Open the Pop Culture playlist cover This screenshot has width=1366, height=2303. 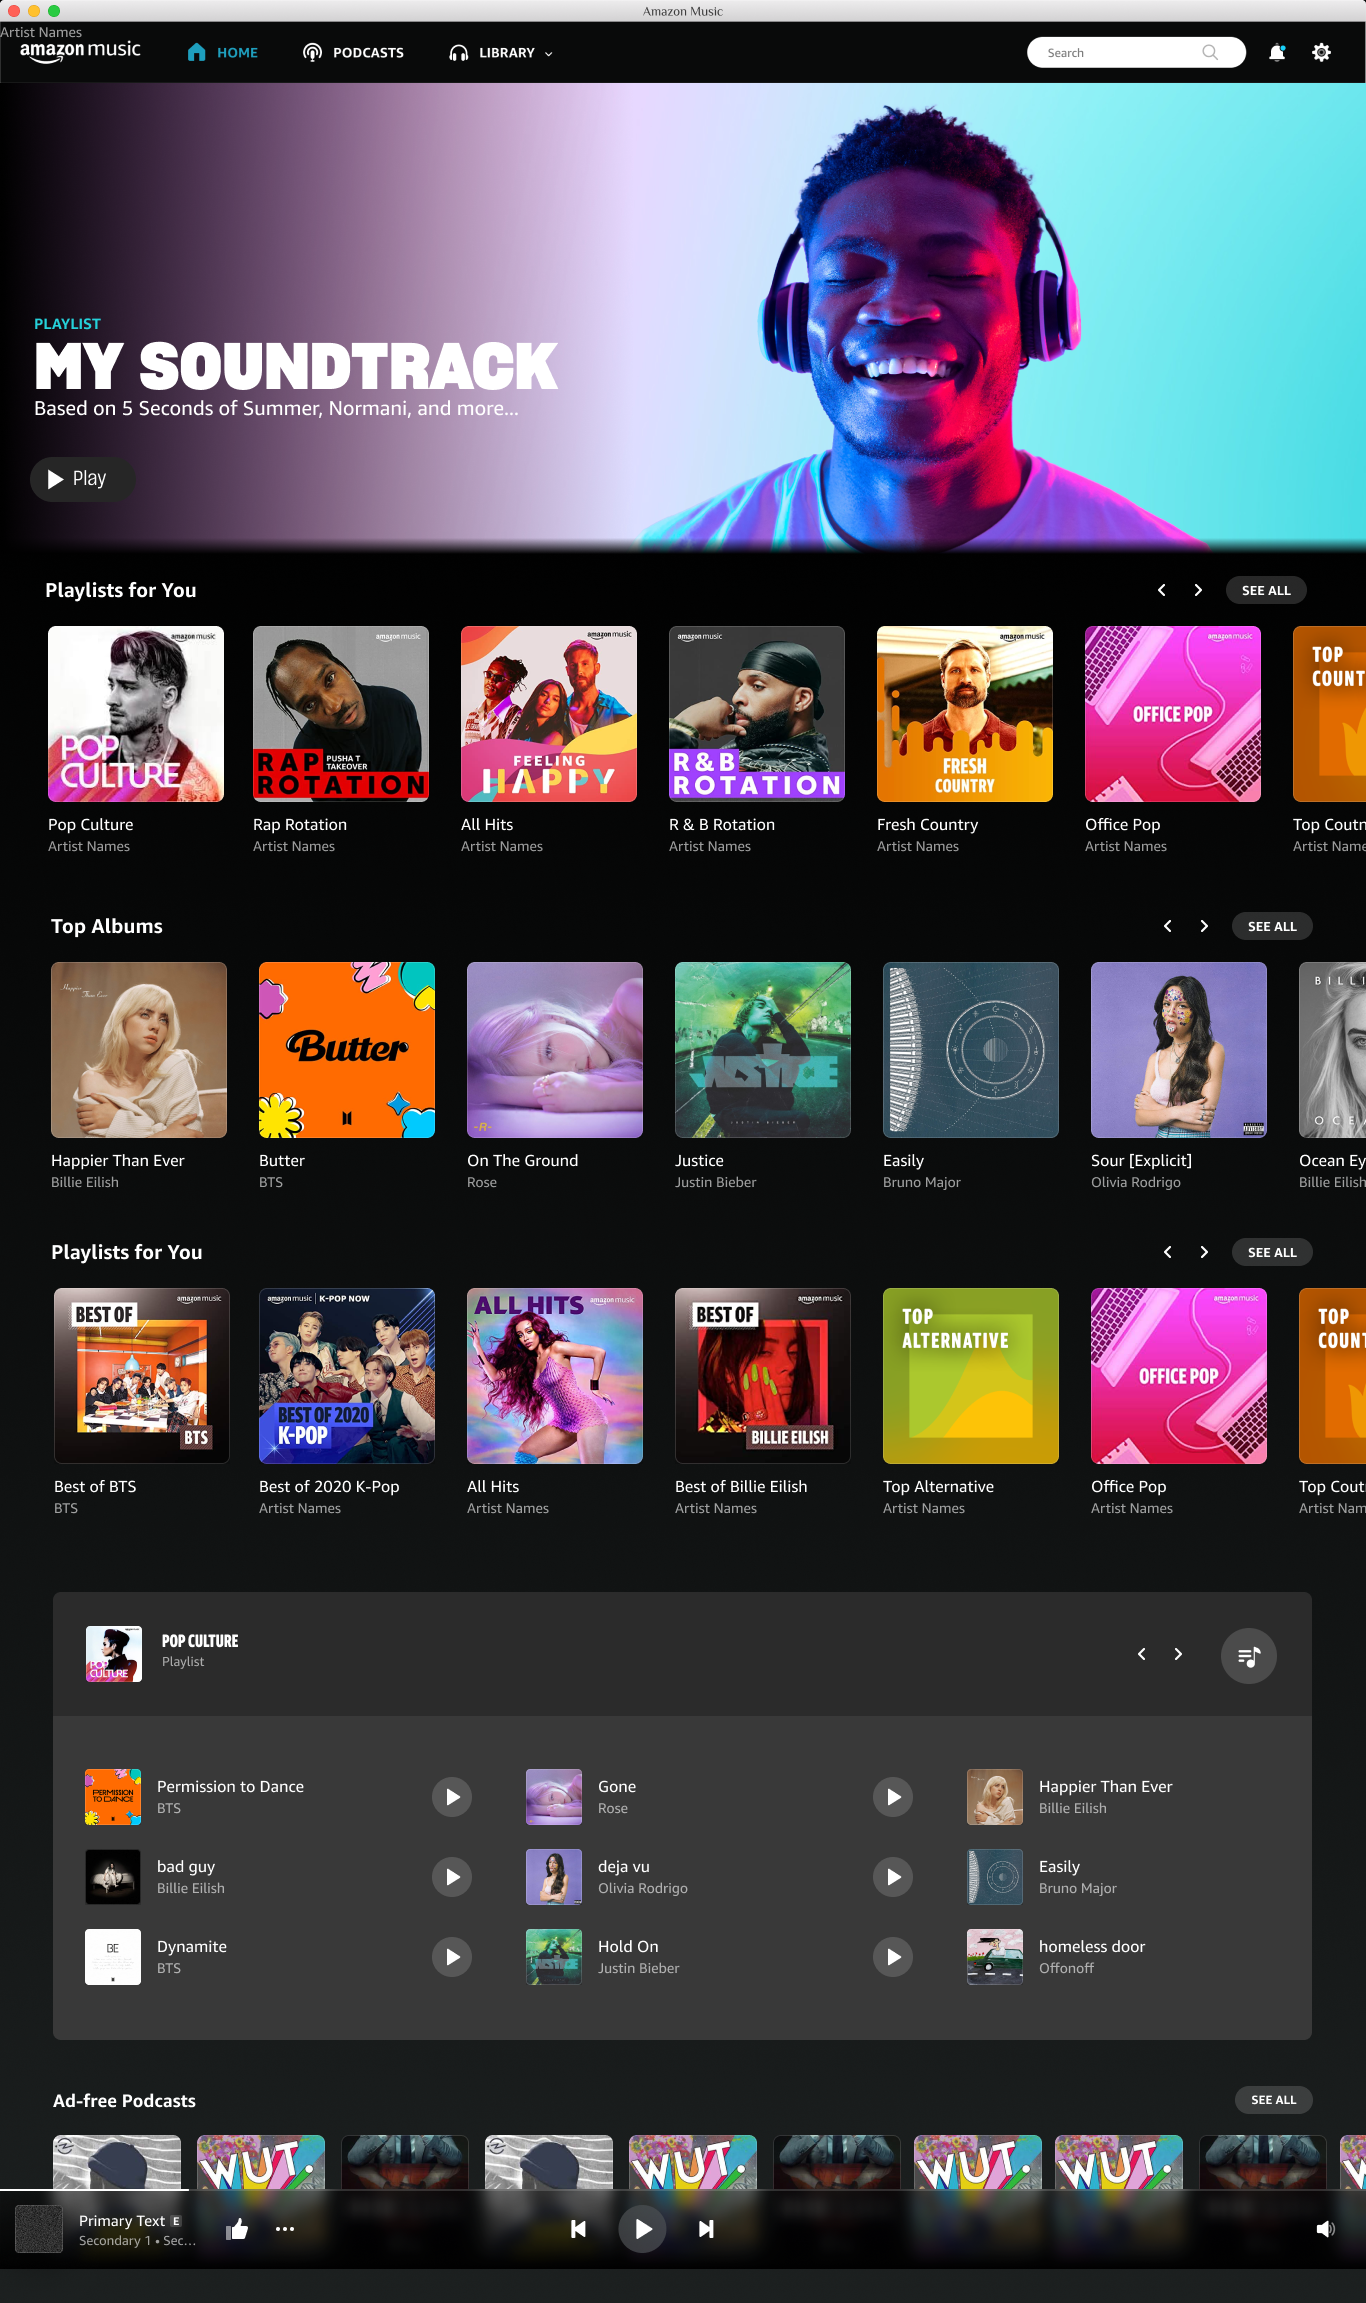pyautogui.click(x=136, y=714)
